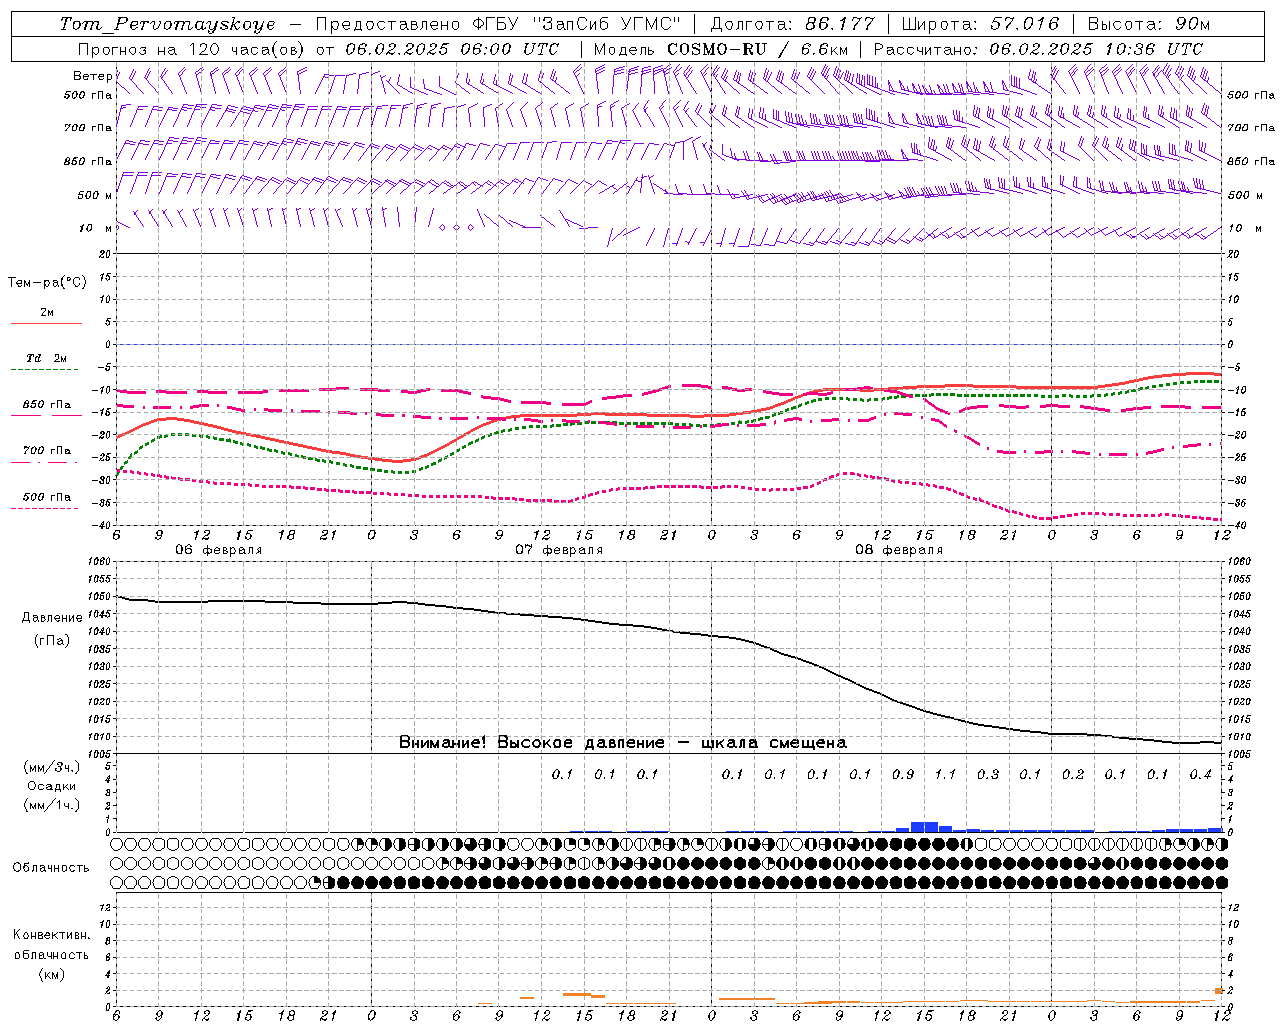Click the '(км)' convective cloud unit label
The width and height of the screenshot is (1280, 1024).
pyautogui.click(x=51, y=973)
